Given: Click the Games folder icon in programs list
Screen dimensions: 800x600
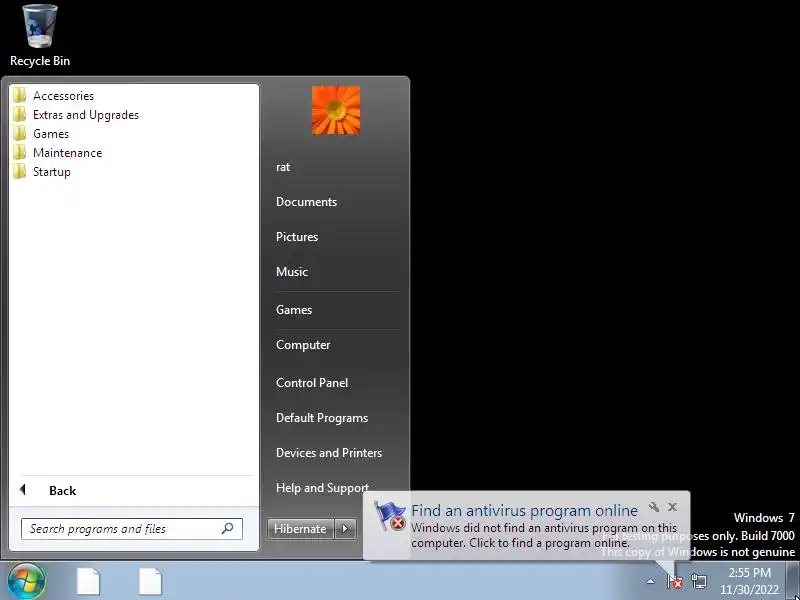Looking at the screenshot, I should pyautogui.click(x=19, y=134).
